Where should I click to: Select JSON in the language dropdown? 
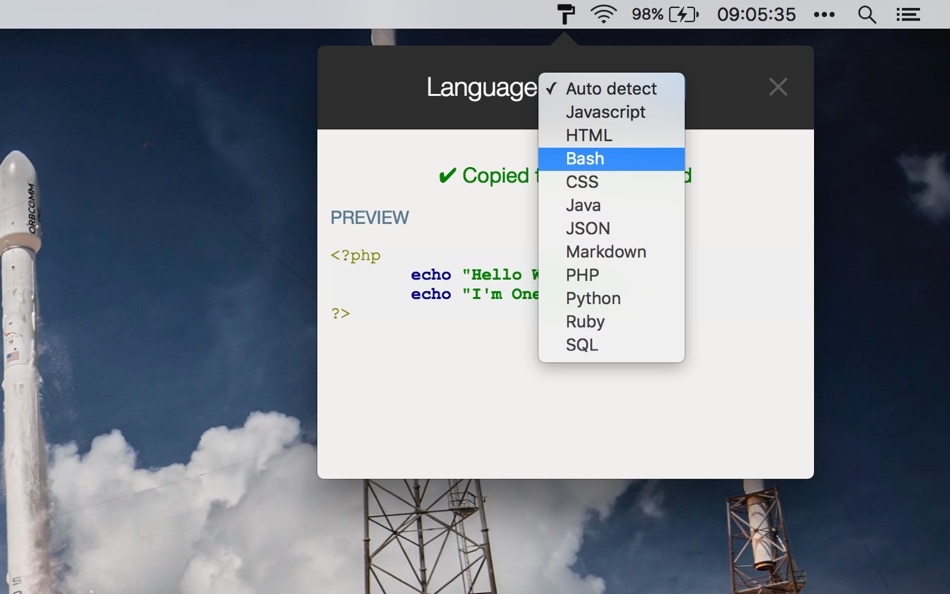click(611, 229)
